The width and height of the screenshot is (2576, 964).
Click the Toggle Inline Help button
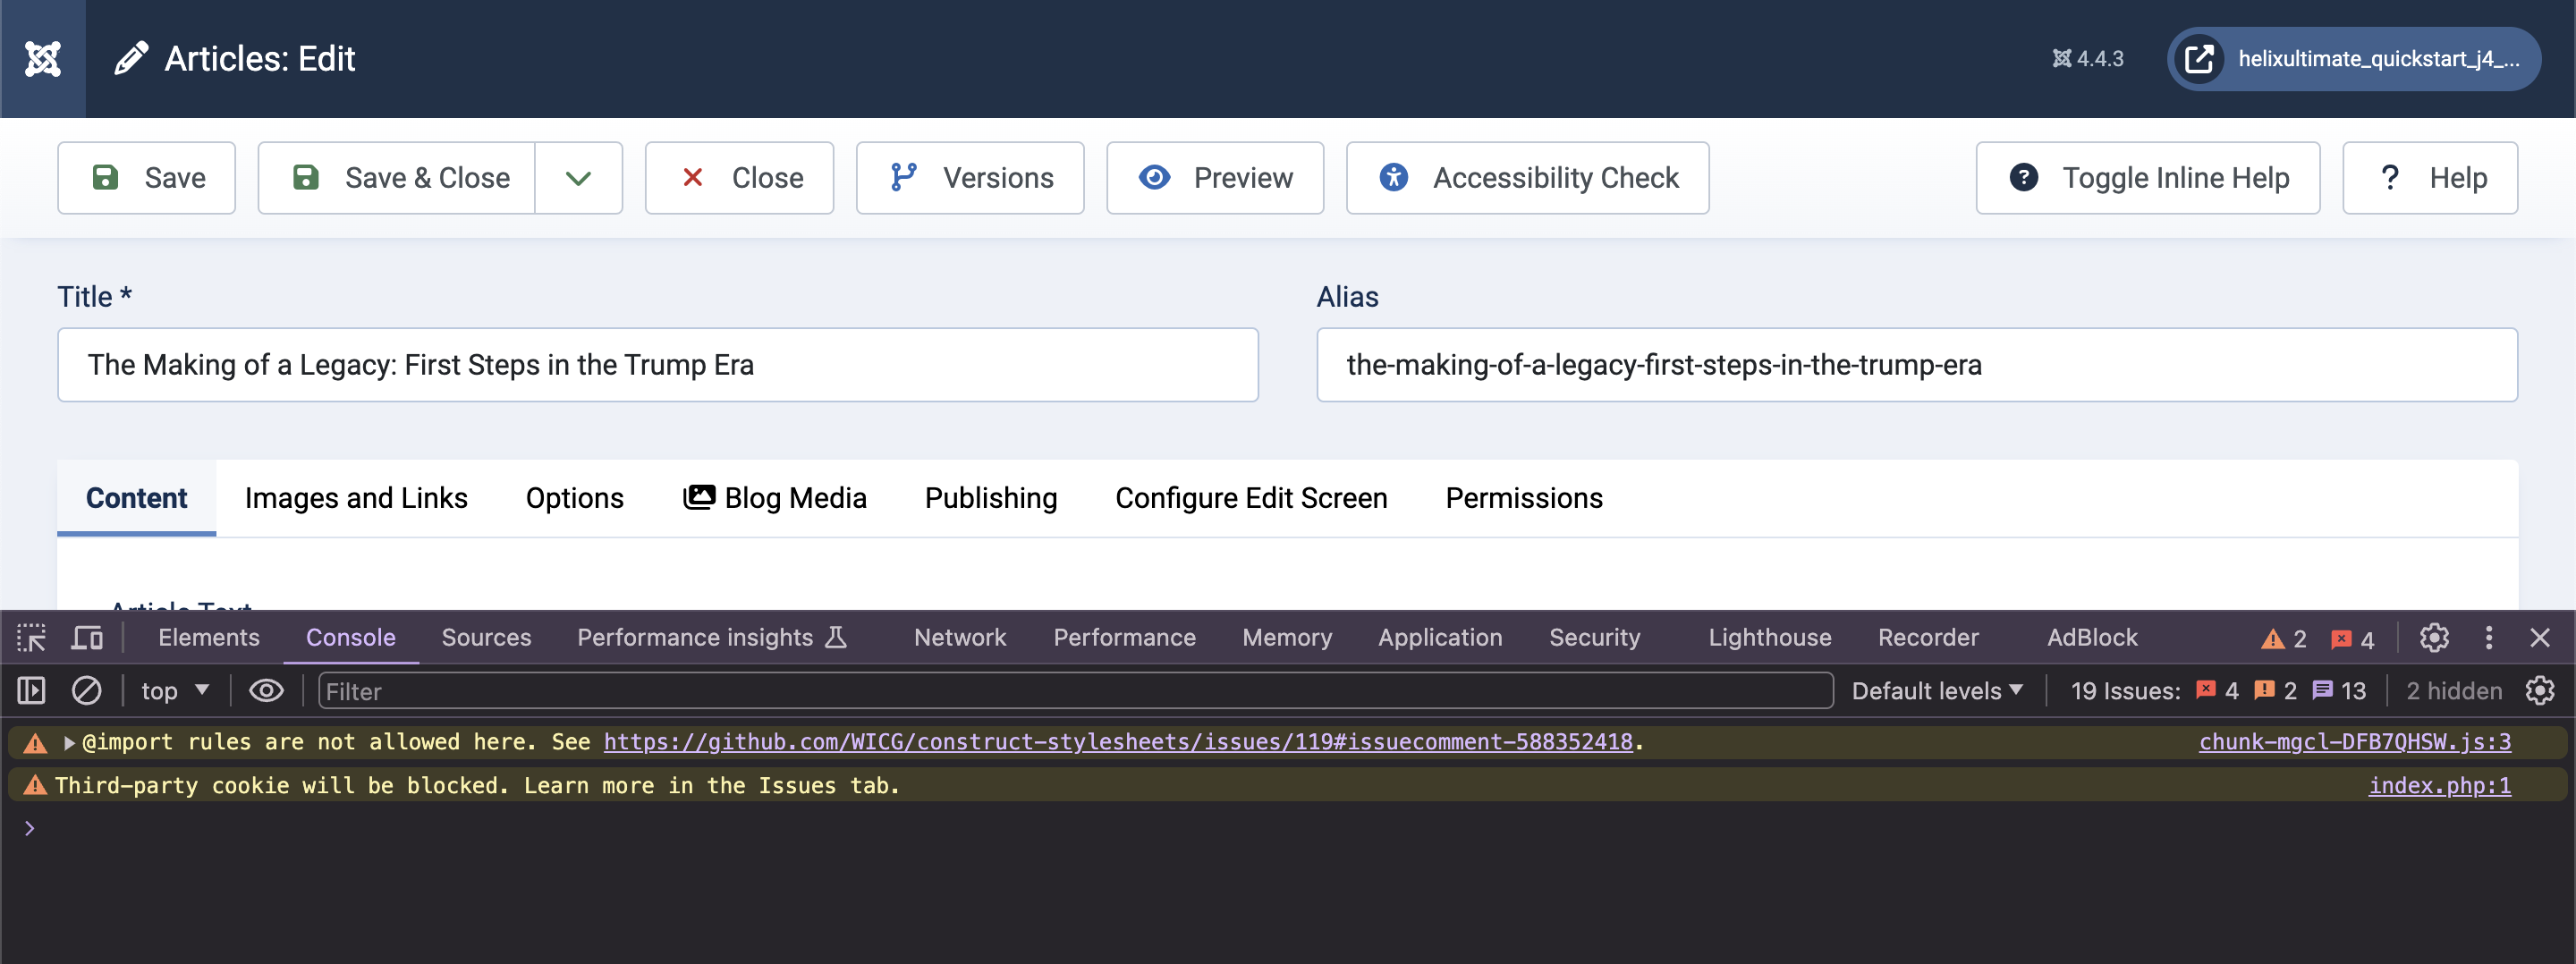[2147, 178]
